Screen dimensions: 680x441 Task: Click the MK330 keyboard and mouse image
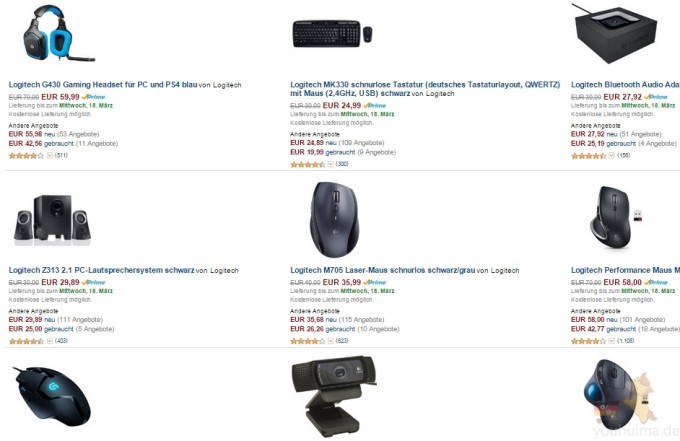(x=333, y=33)
